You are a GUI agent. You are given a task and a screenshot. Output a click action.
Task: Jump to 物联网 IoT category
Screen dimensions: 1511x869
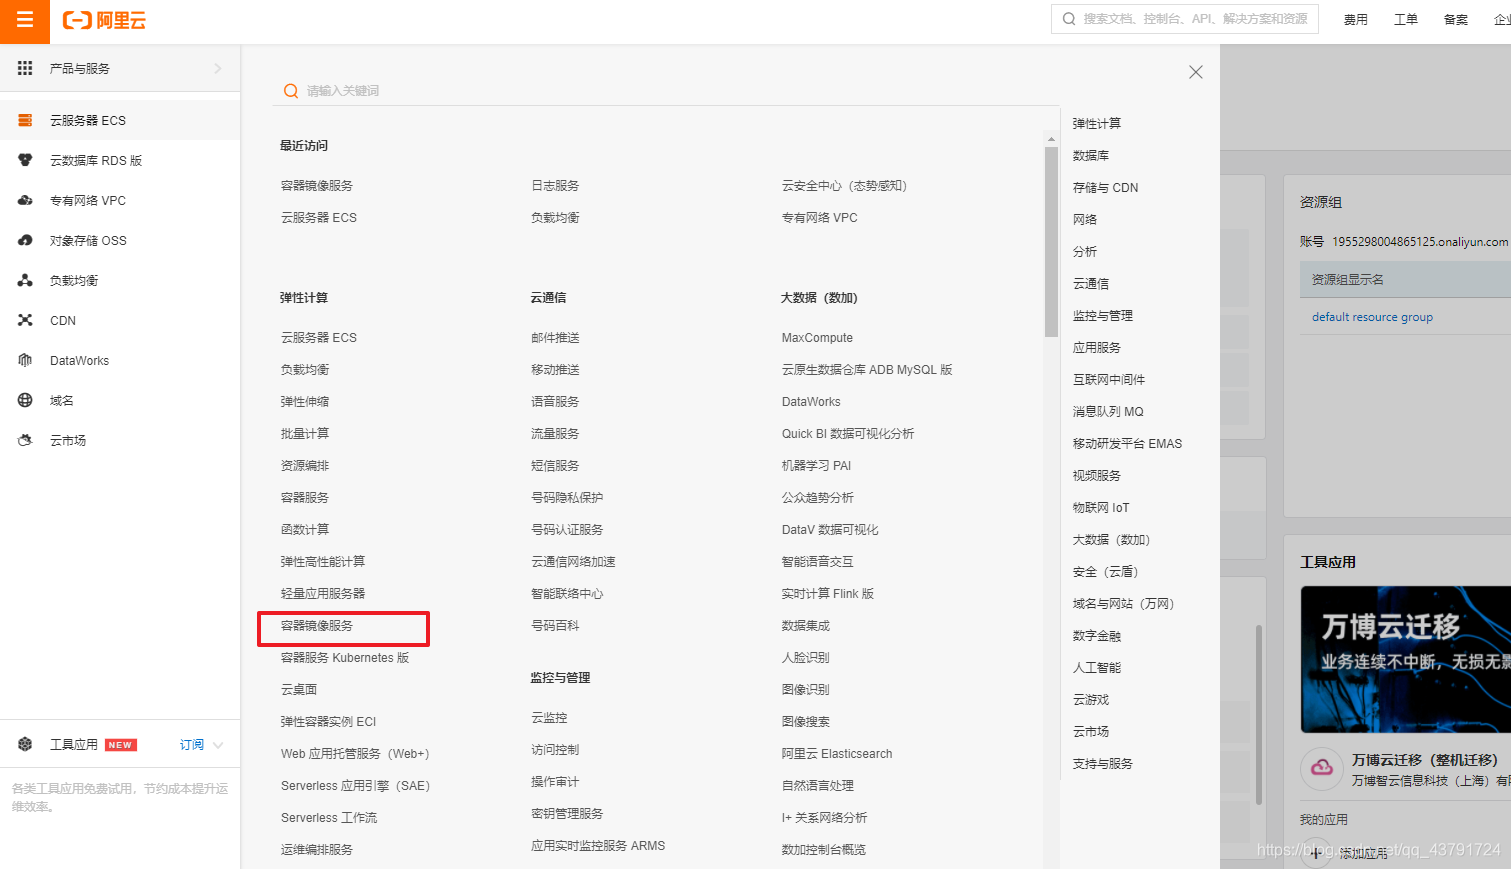[1101, 508]
